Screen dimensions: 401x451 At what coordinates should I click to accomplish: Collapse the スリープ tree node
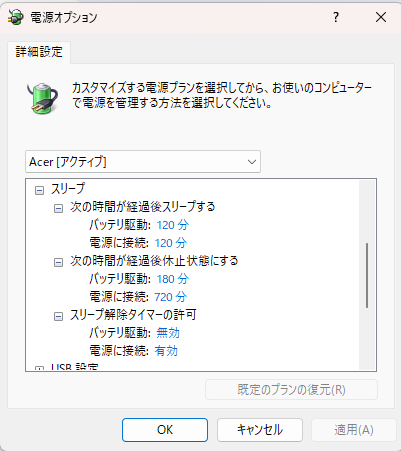(x=39, y=191)
